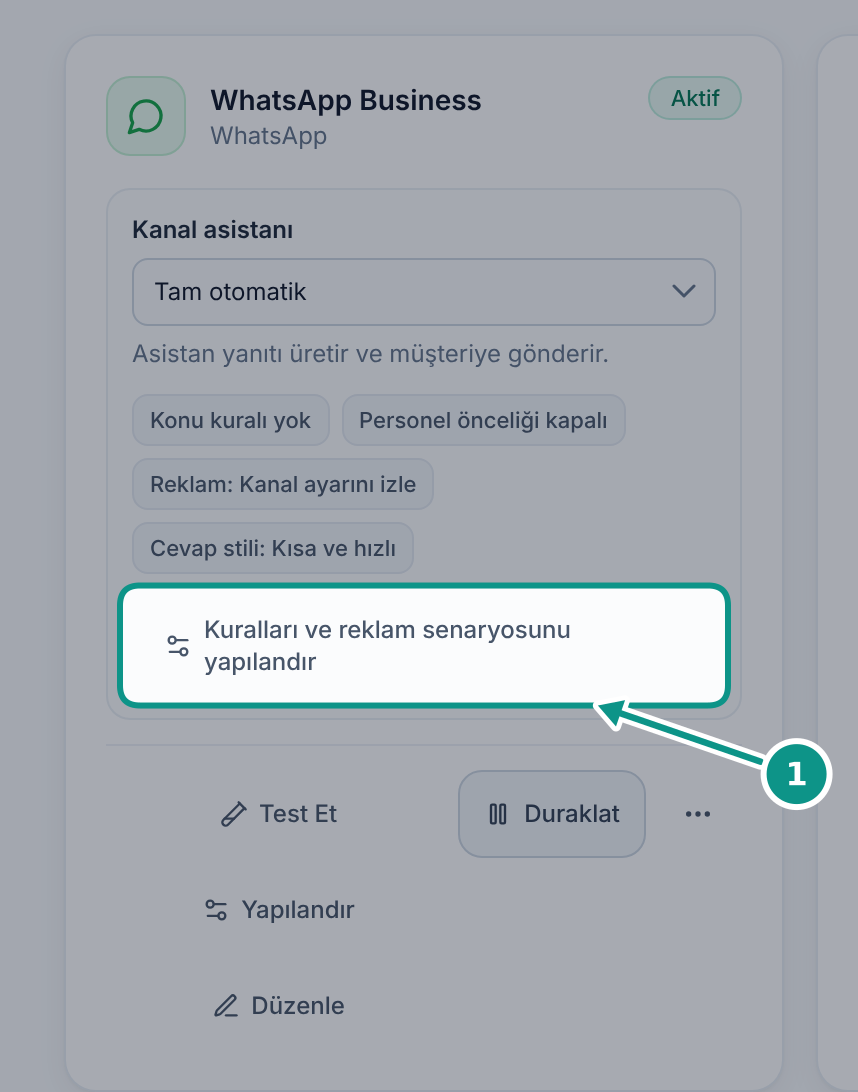
Task: Click the Aktif status badge
Action: [694, 98]
